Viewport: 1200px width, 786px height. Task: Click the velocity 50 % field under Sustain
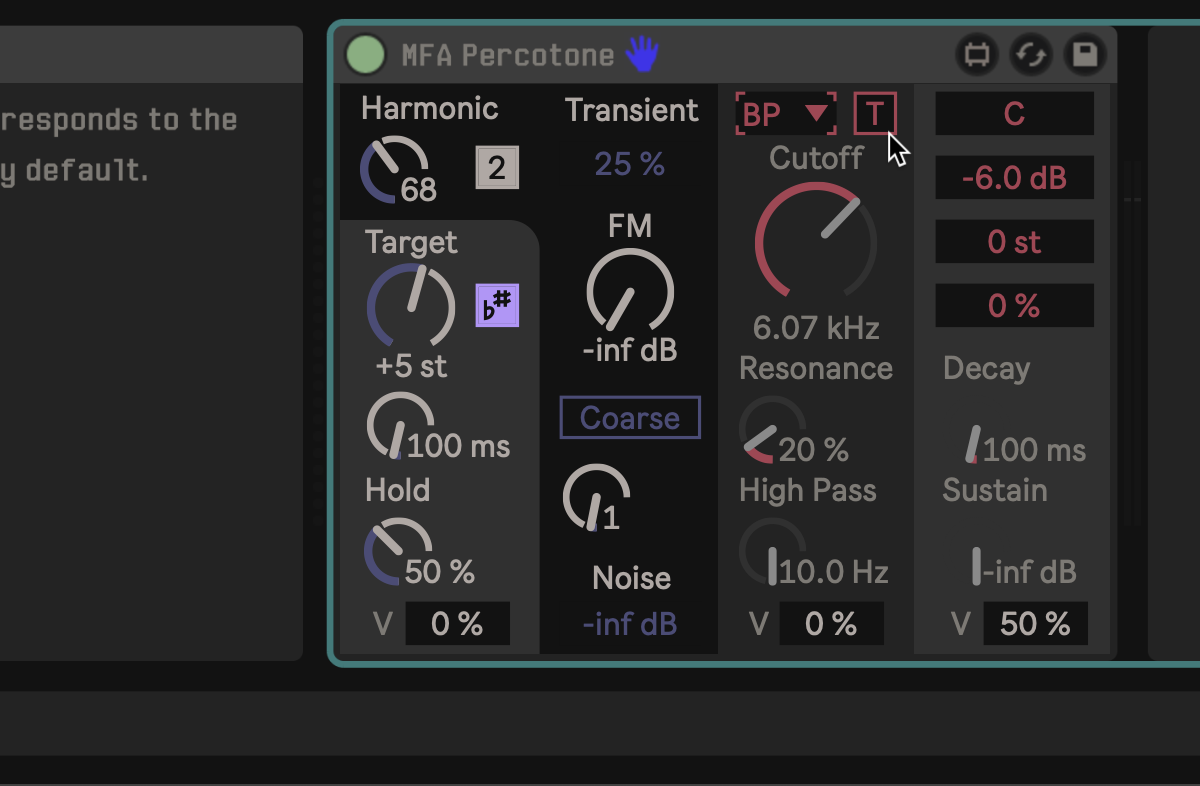[x=1035, y=625]
